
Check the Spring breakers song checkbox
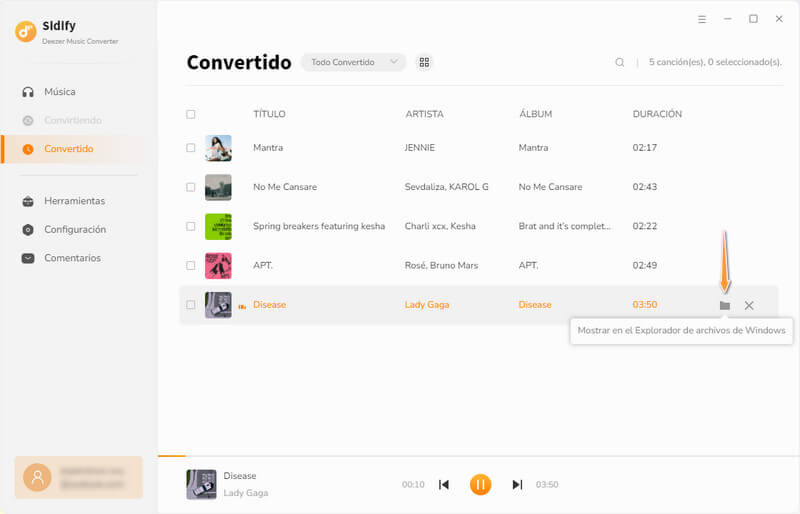(191, 227)
